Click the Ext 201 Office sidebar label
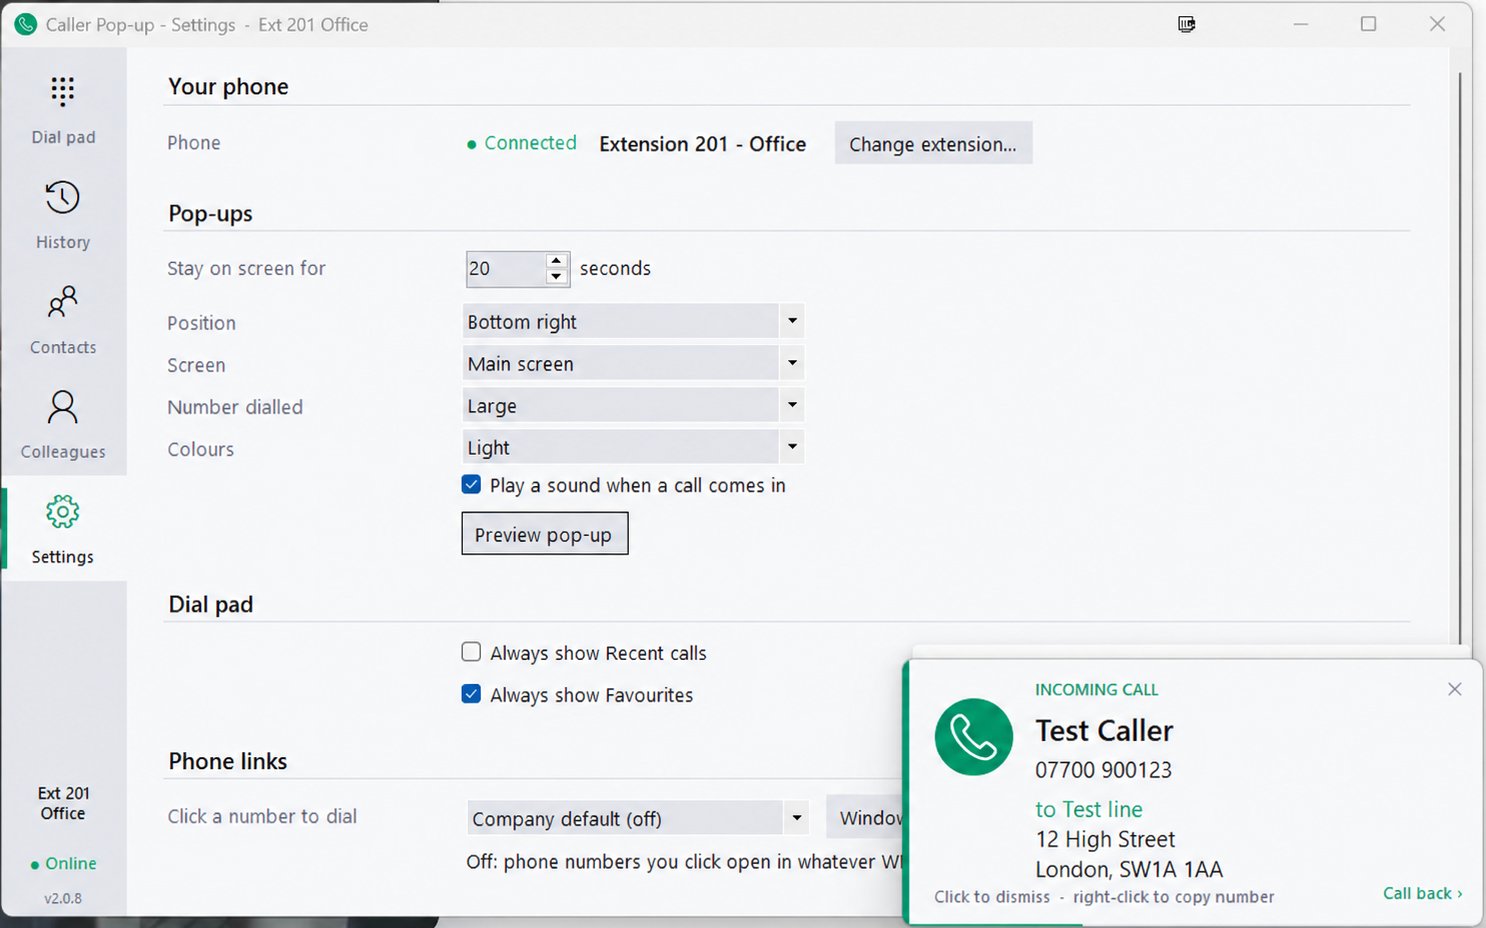 63,803
